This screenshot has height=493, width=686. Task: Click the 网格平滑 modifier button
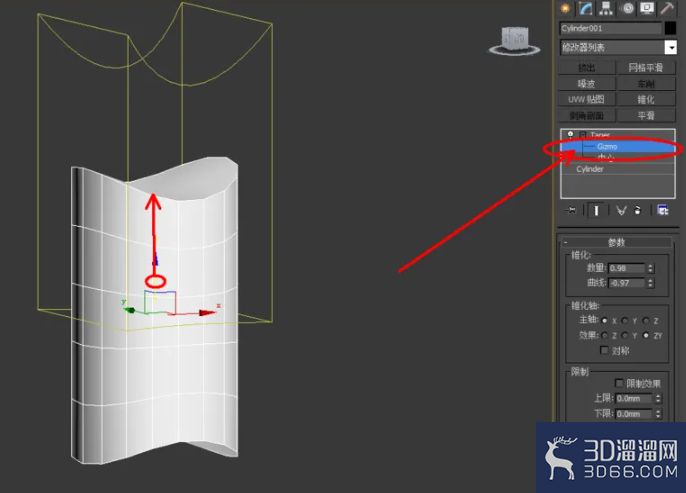[x=646, y=68]
